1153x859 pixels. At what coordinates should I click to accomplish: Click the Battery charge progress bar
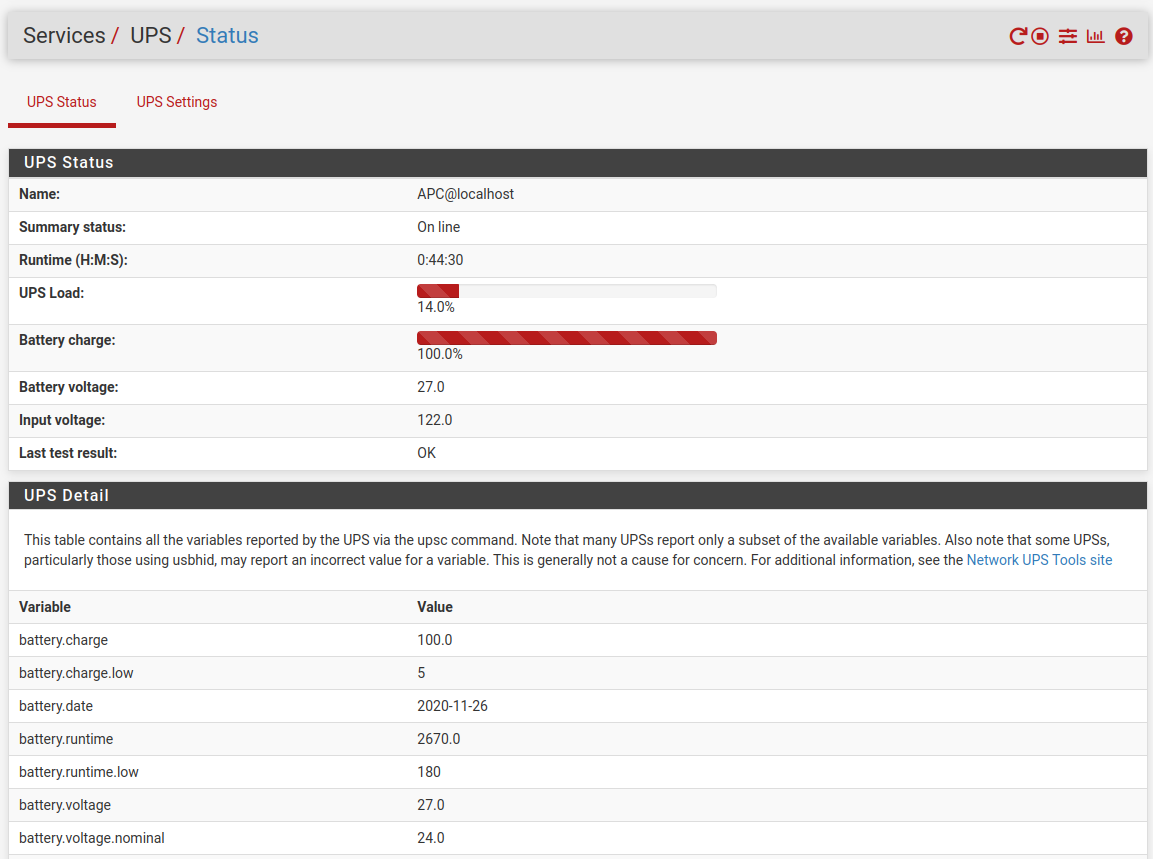coord(566,338)
